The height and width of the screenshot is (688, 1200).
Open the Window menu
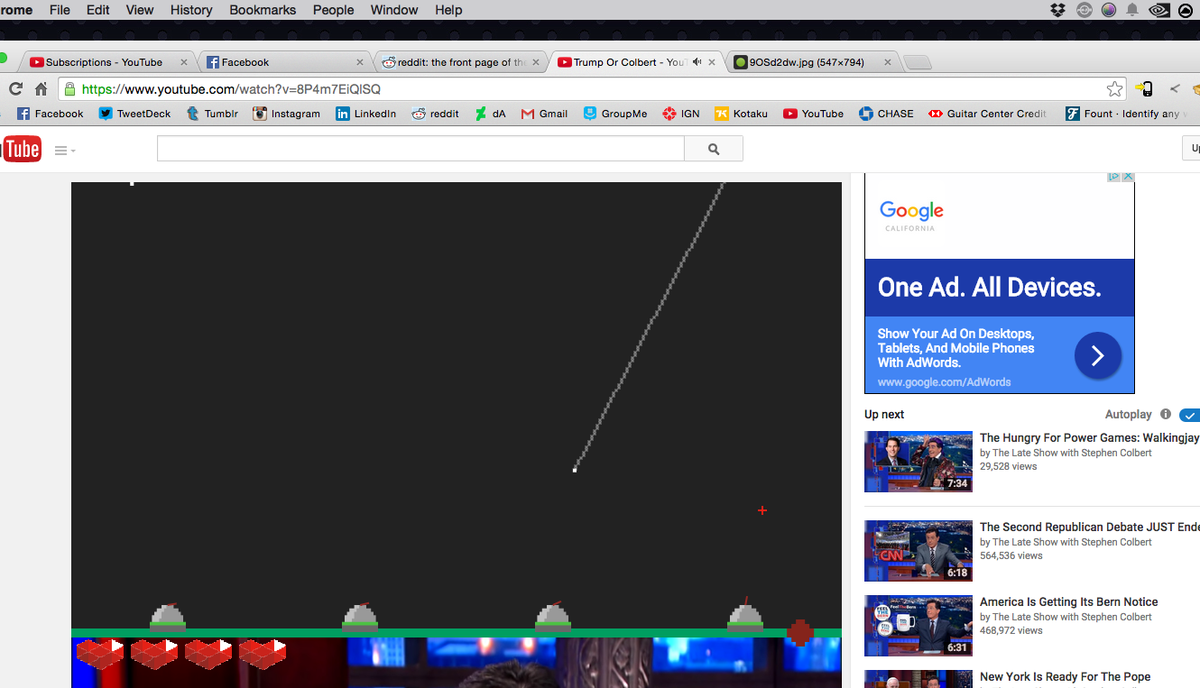(394, 10)
